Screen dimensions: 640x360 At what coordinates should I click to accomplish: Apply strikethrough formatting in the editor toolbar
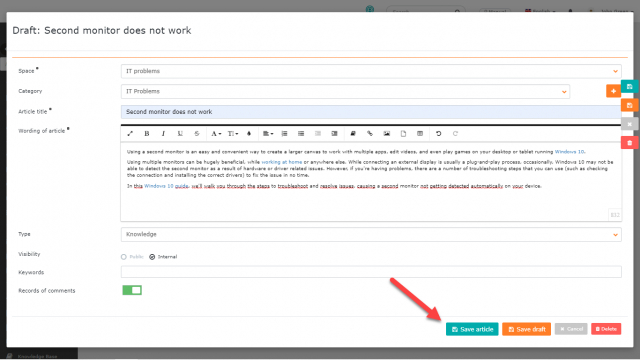pos(197,133)
